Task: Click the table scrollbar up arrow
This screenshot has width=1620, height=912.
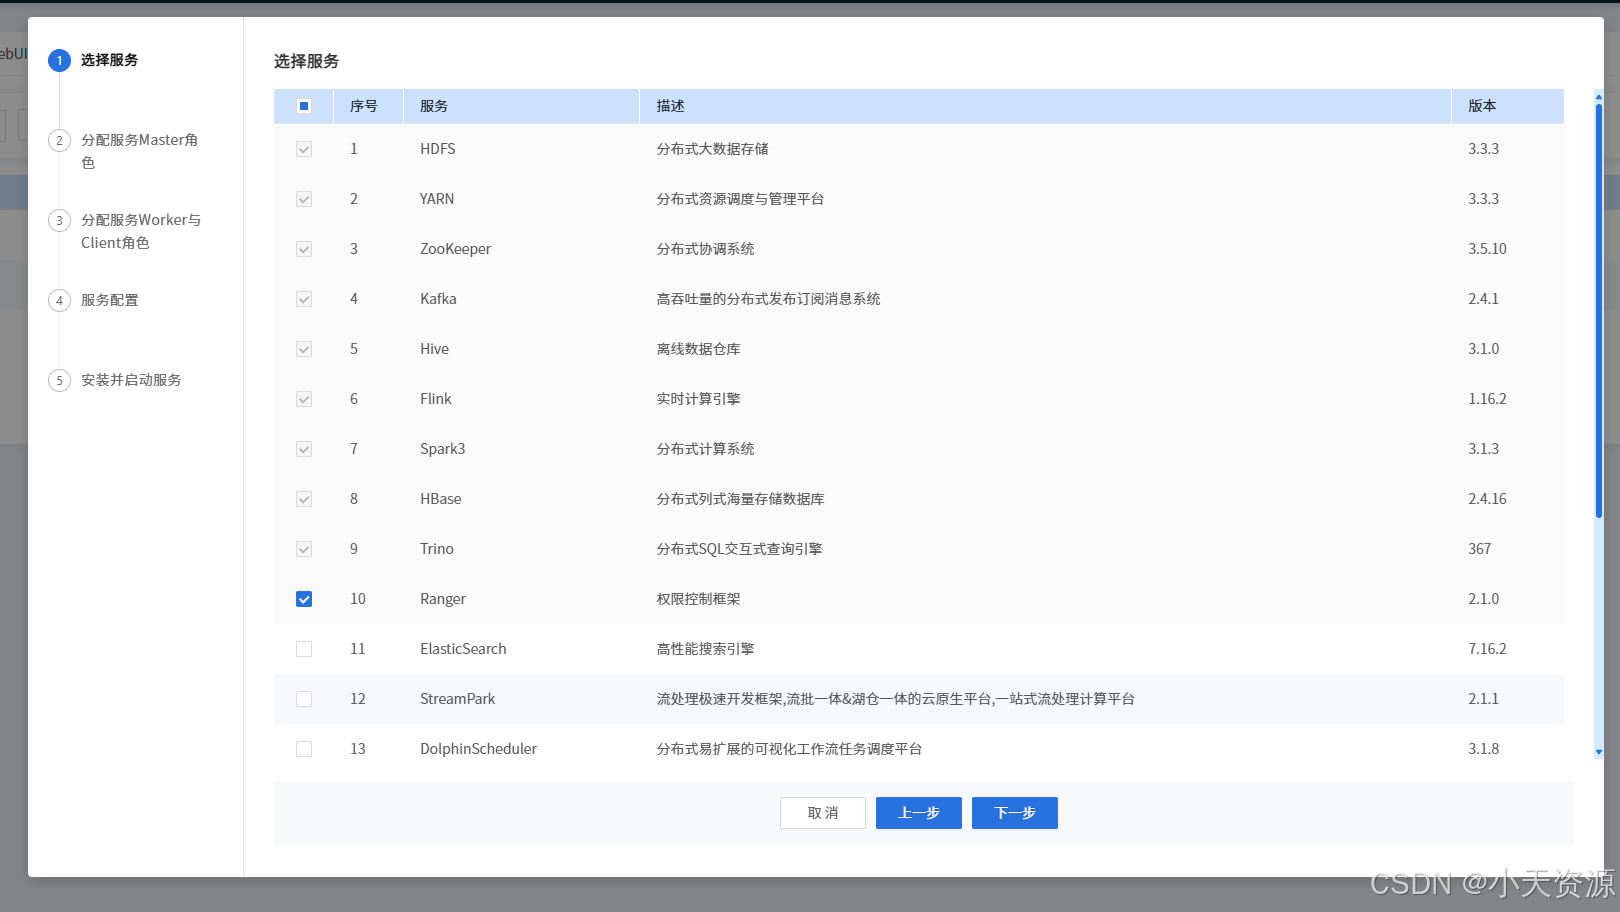Action: tap(1598, 97)
